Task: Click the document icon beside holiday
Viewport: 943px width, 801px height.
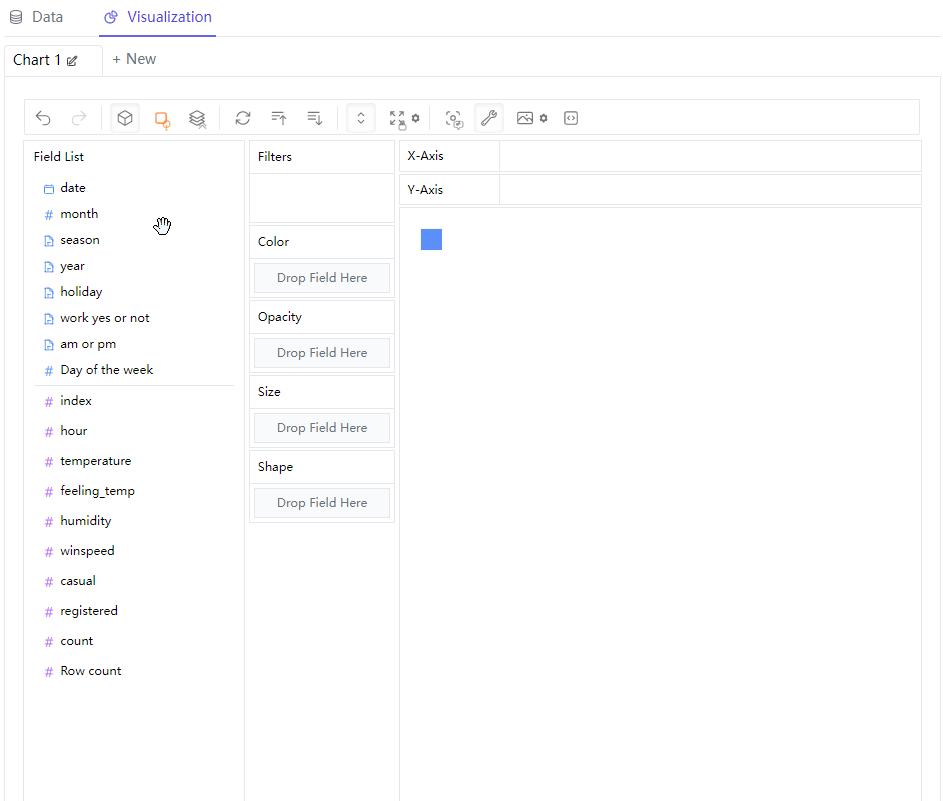Action: pos(49,293)
